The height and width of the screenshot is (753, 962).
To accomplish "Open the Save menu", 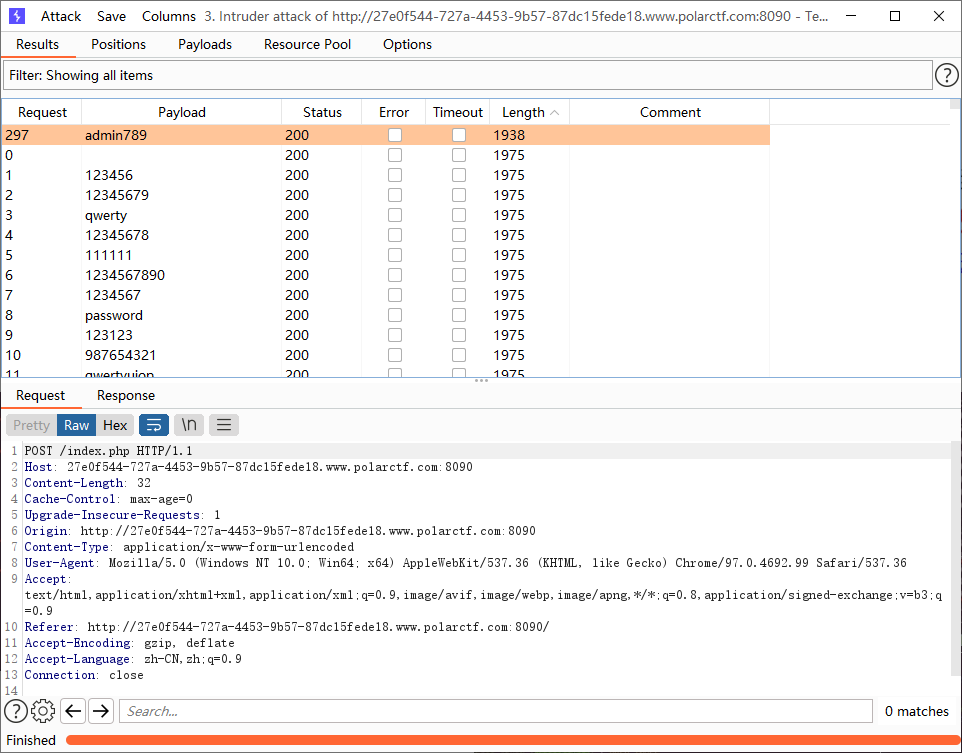I will [x=111, y=16].
